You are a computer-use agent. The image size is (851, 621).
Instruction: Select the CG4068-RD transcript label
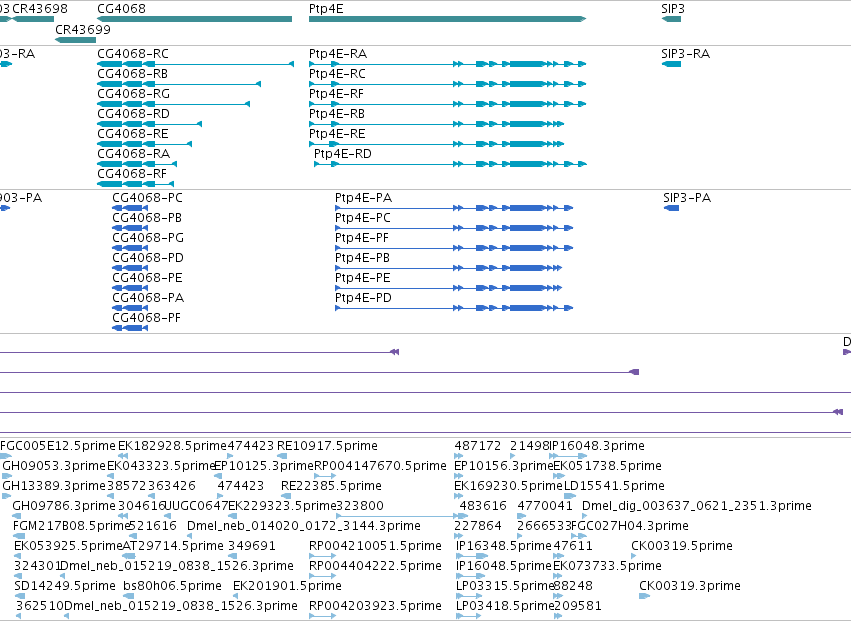point(133,114)
